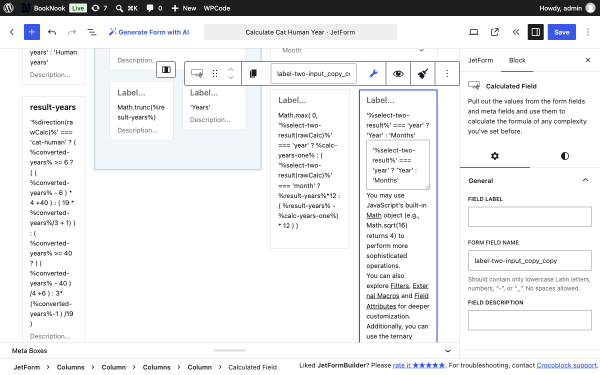
Task: Open the half-circle styles tab
Action: 565,156
